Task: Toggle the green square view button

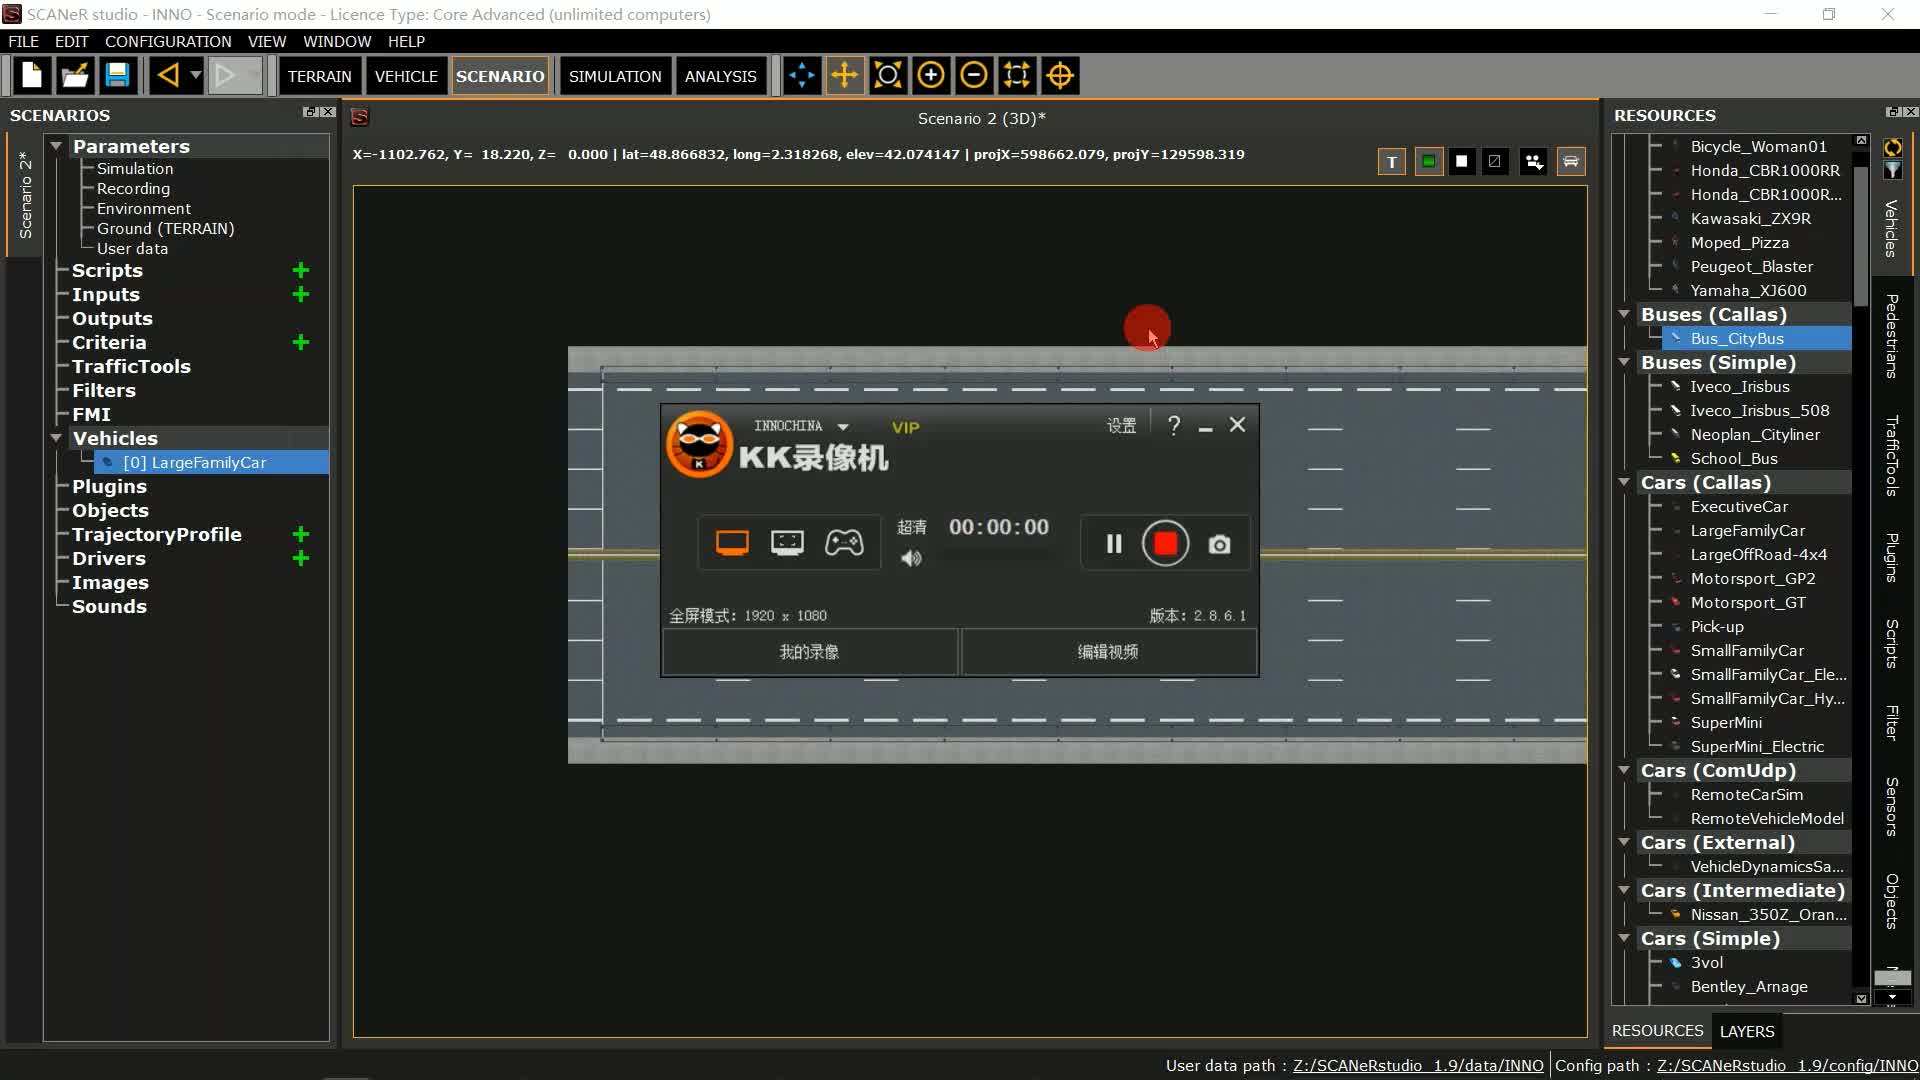Action: coord(1428,162)
